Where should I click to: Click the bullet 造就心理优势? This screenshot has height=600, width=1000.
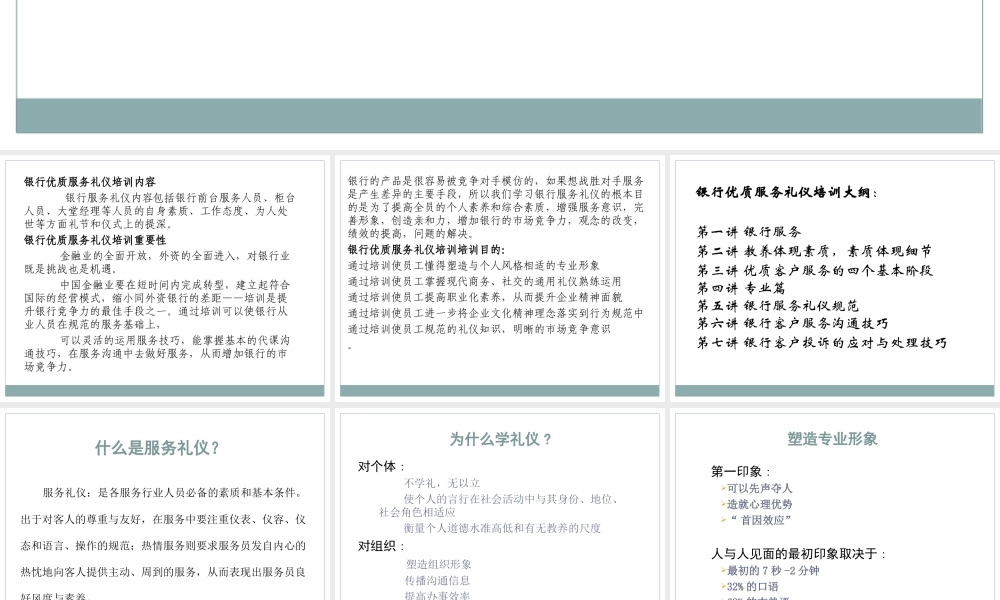pos(756,504)
